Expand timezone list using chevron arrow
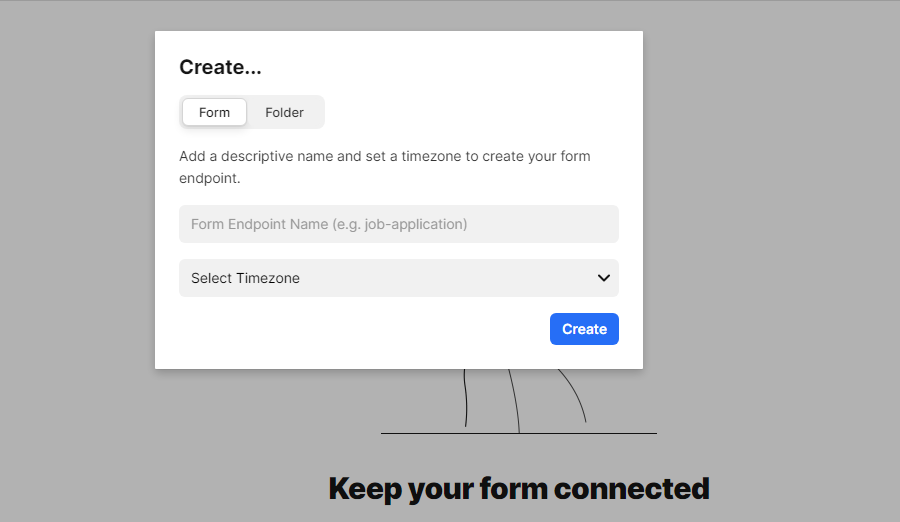900x522 pixels. coord(603,278)
